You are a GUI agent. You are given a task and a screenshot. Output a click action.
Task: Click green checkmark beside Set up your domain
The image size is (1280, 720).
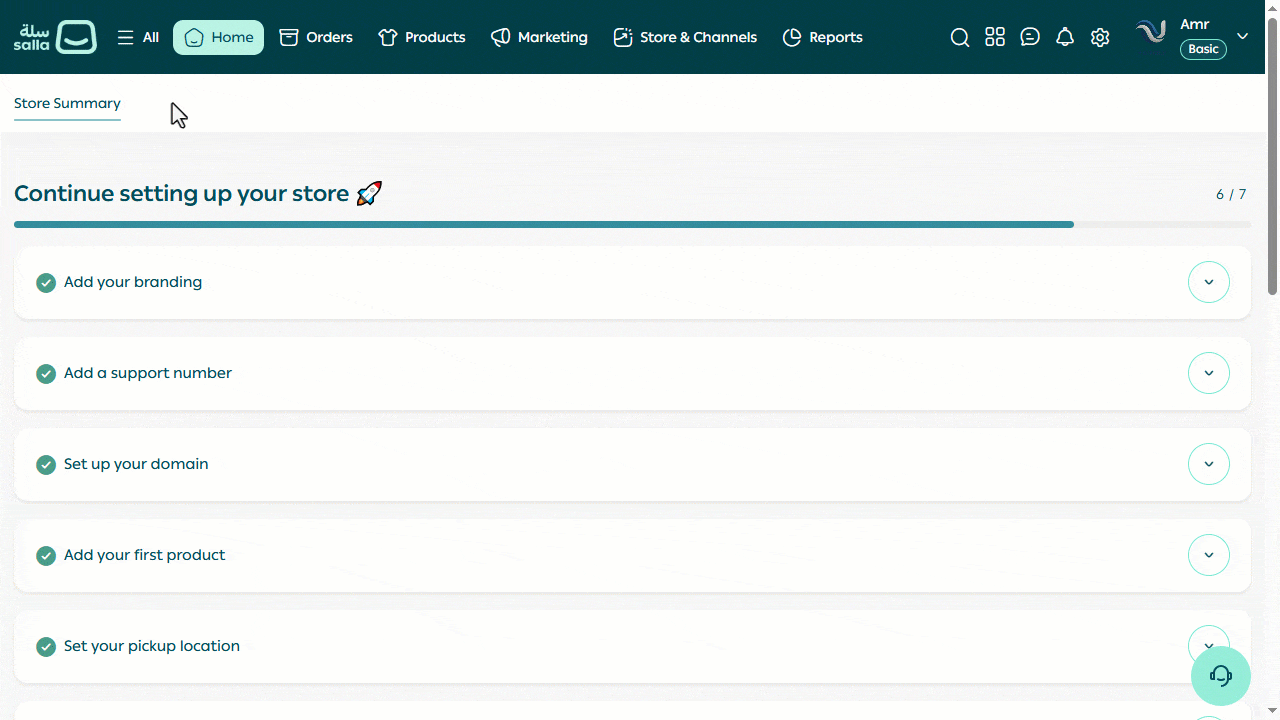coord(46,465)
